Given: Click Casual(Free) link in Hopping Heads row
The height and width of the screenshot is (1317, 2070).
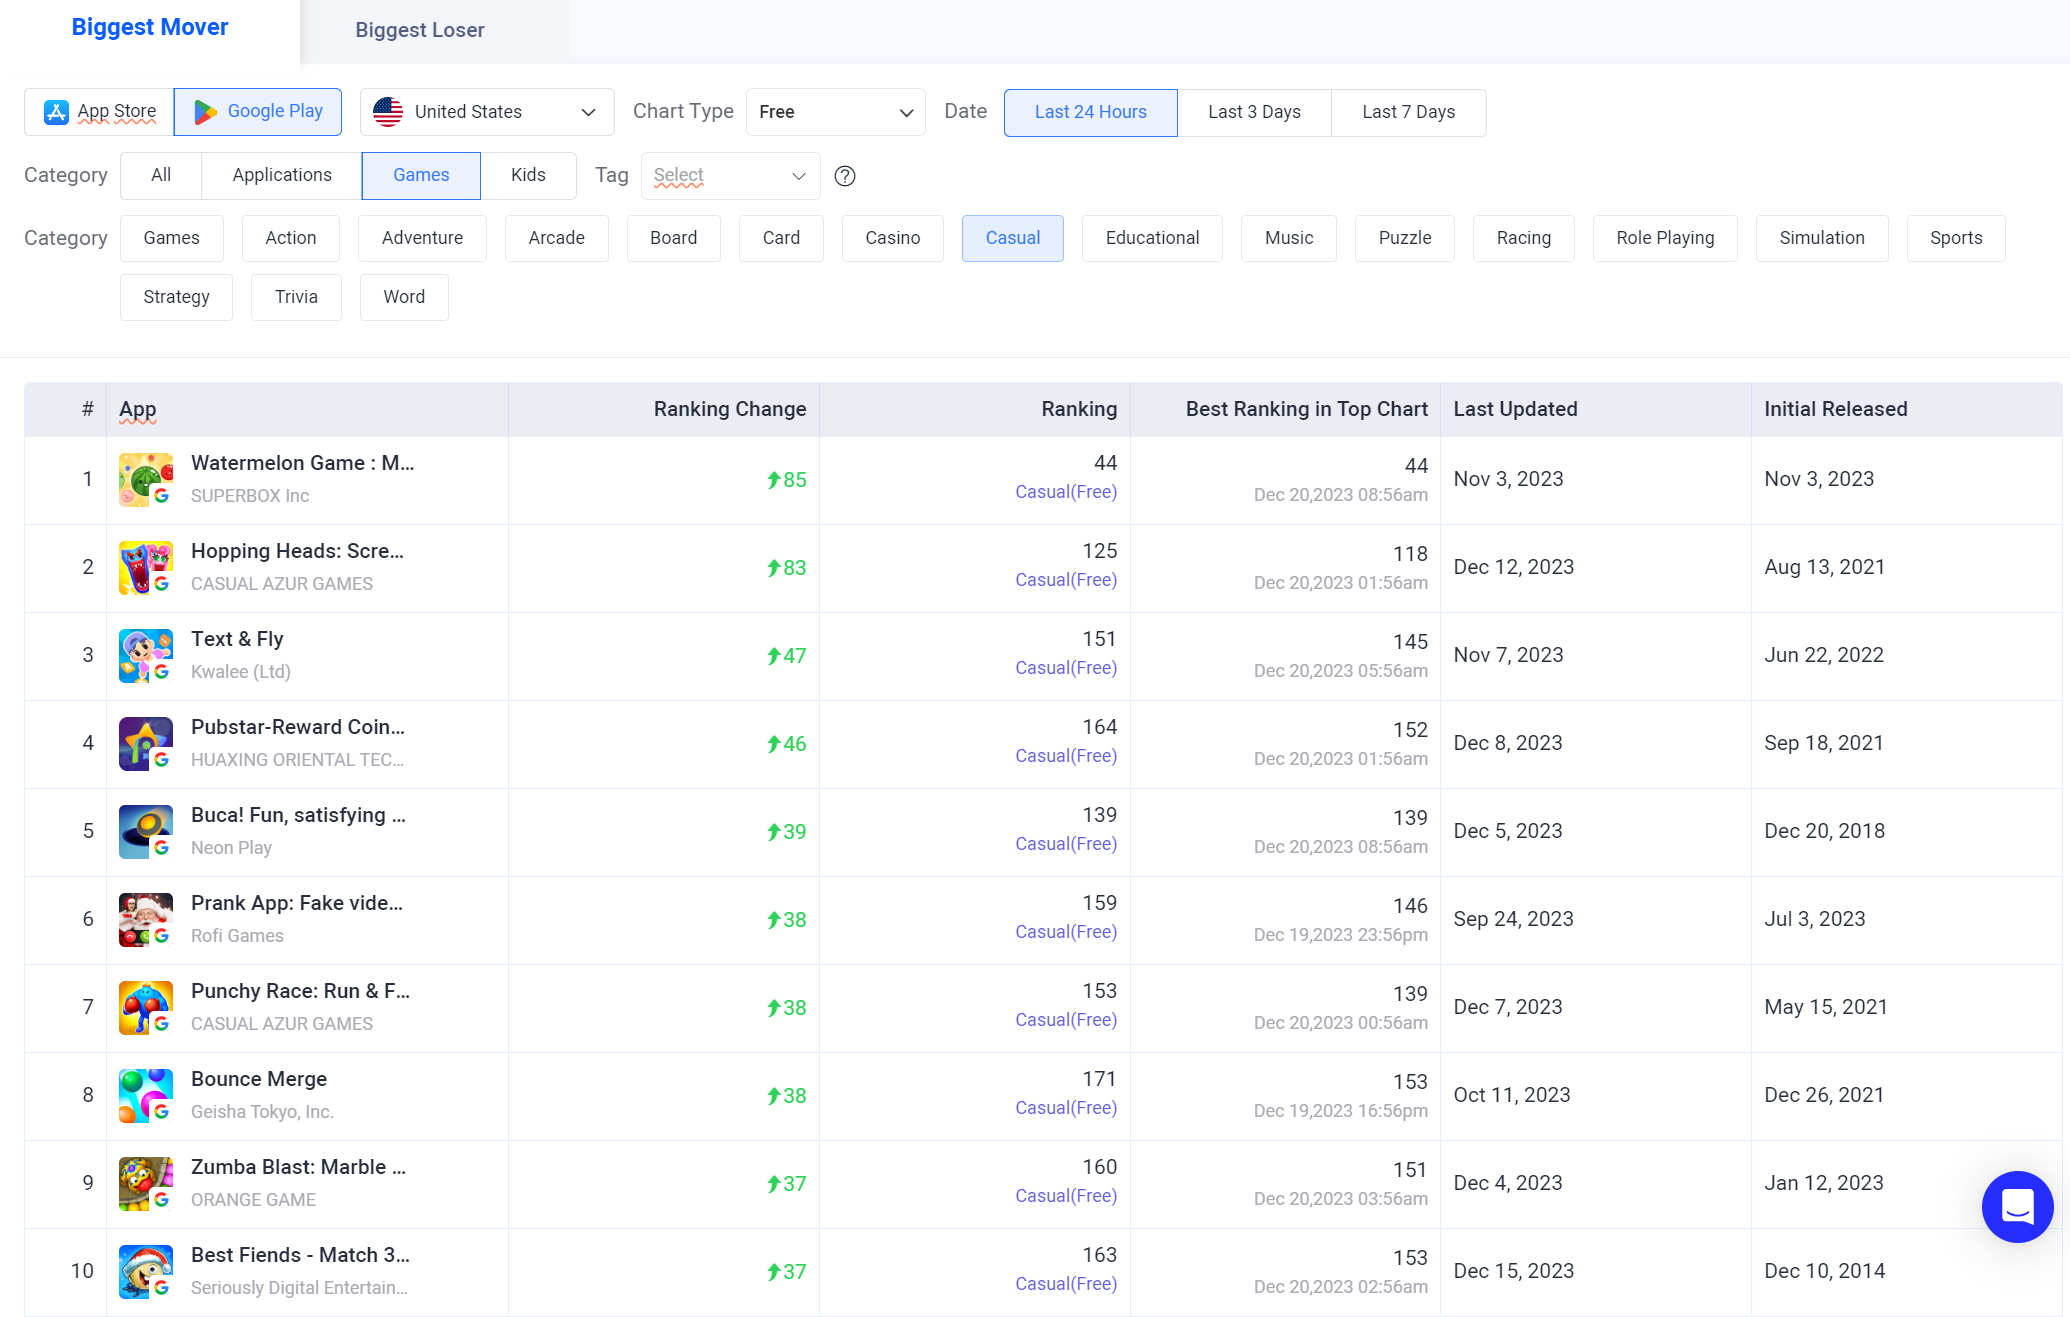Looking at the screenshot, I should click(x=1066, y=580).
